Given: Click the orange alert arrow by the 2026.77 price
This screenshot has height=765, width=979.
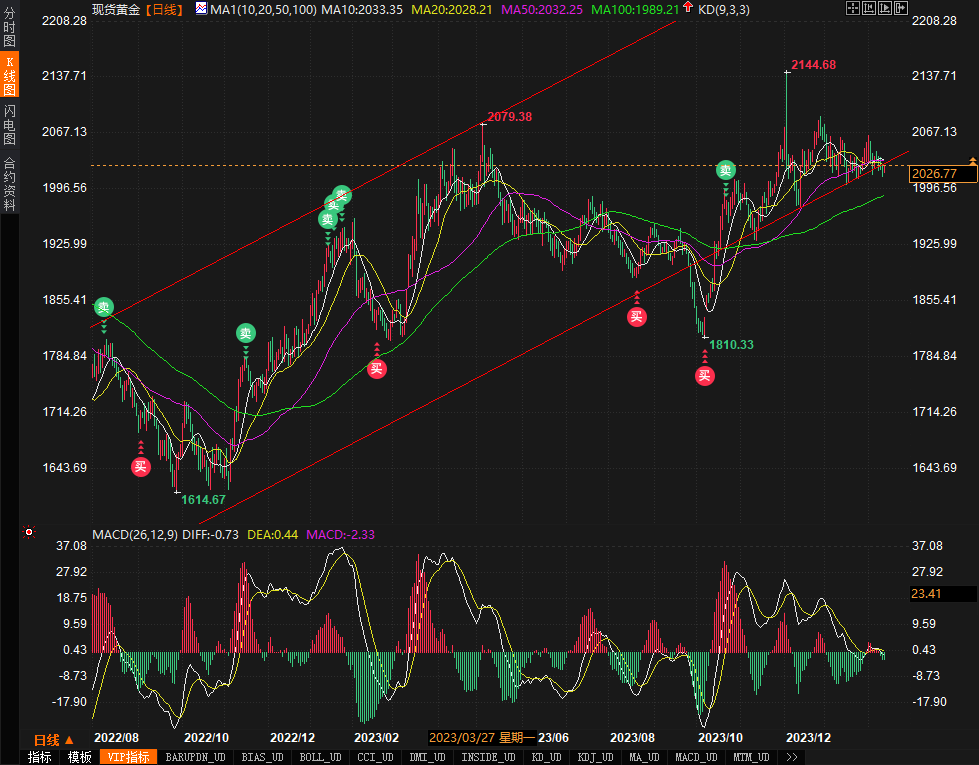Looking at the screenshot, I should 972,160.
